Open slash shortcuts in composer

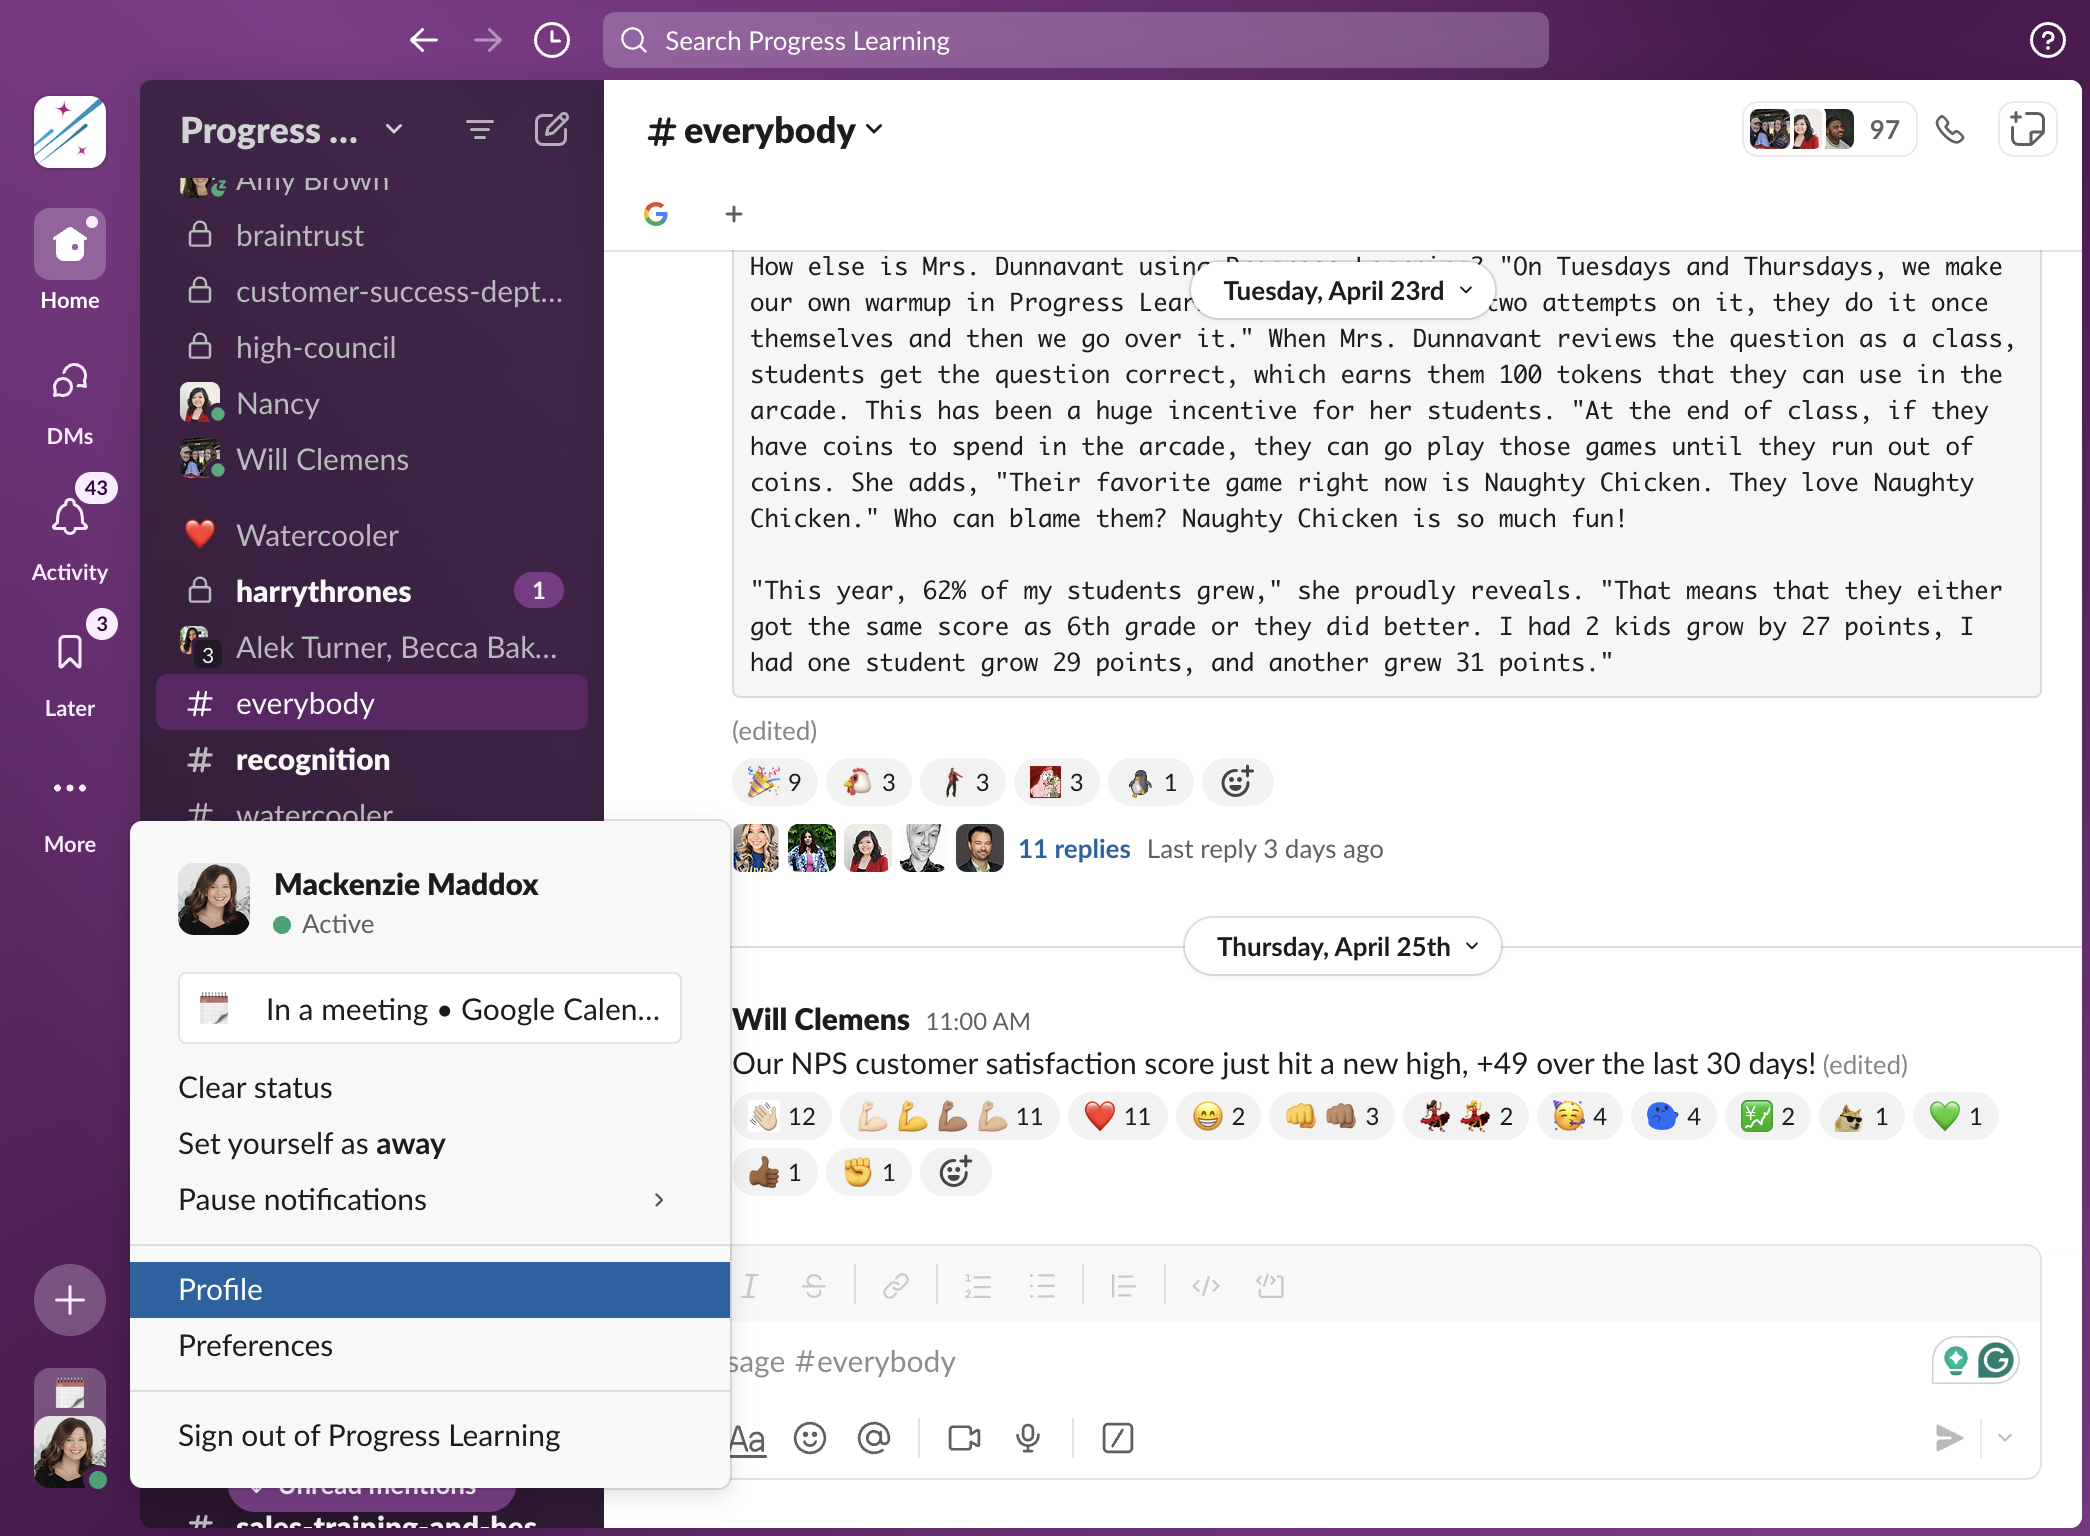pos(1118,1438)
